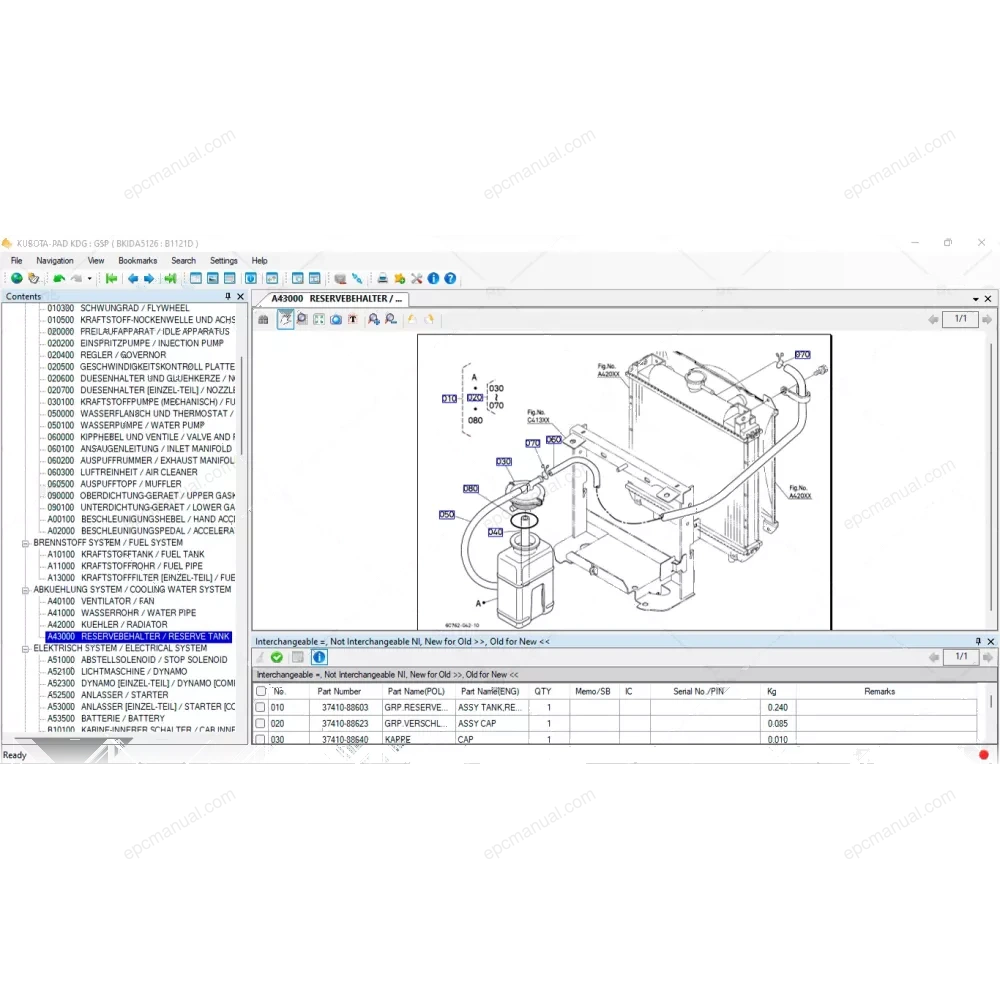Open the Bookmarks menu

[x=138, y=260]
